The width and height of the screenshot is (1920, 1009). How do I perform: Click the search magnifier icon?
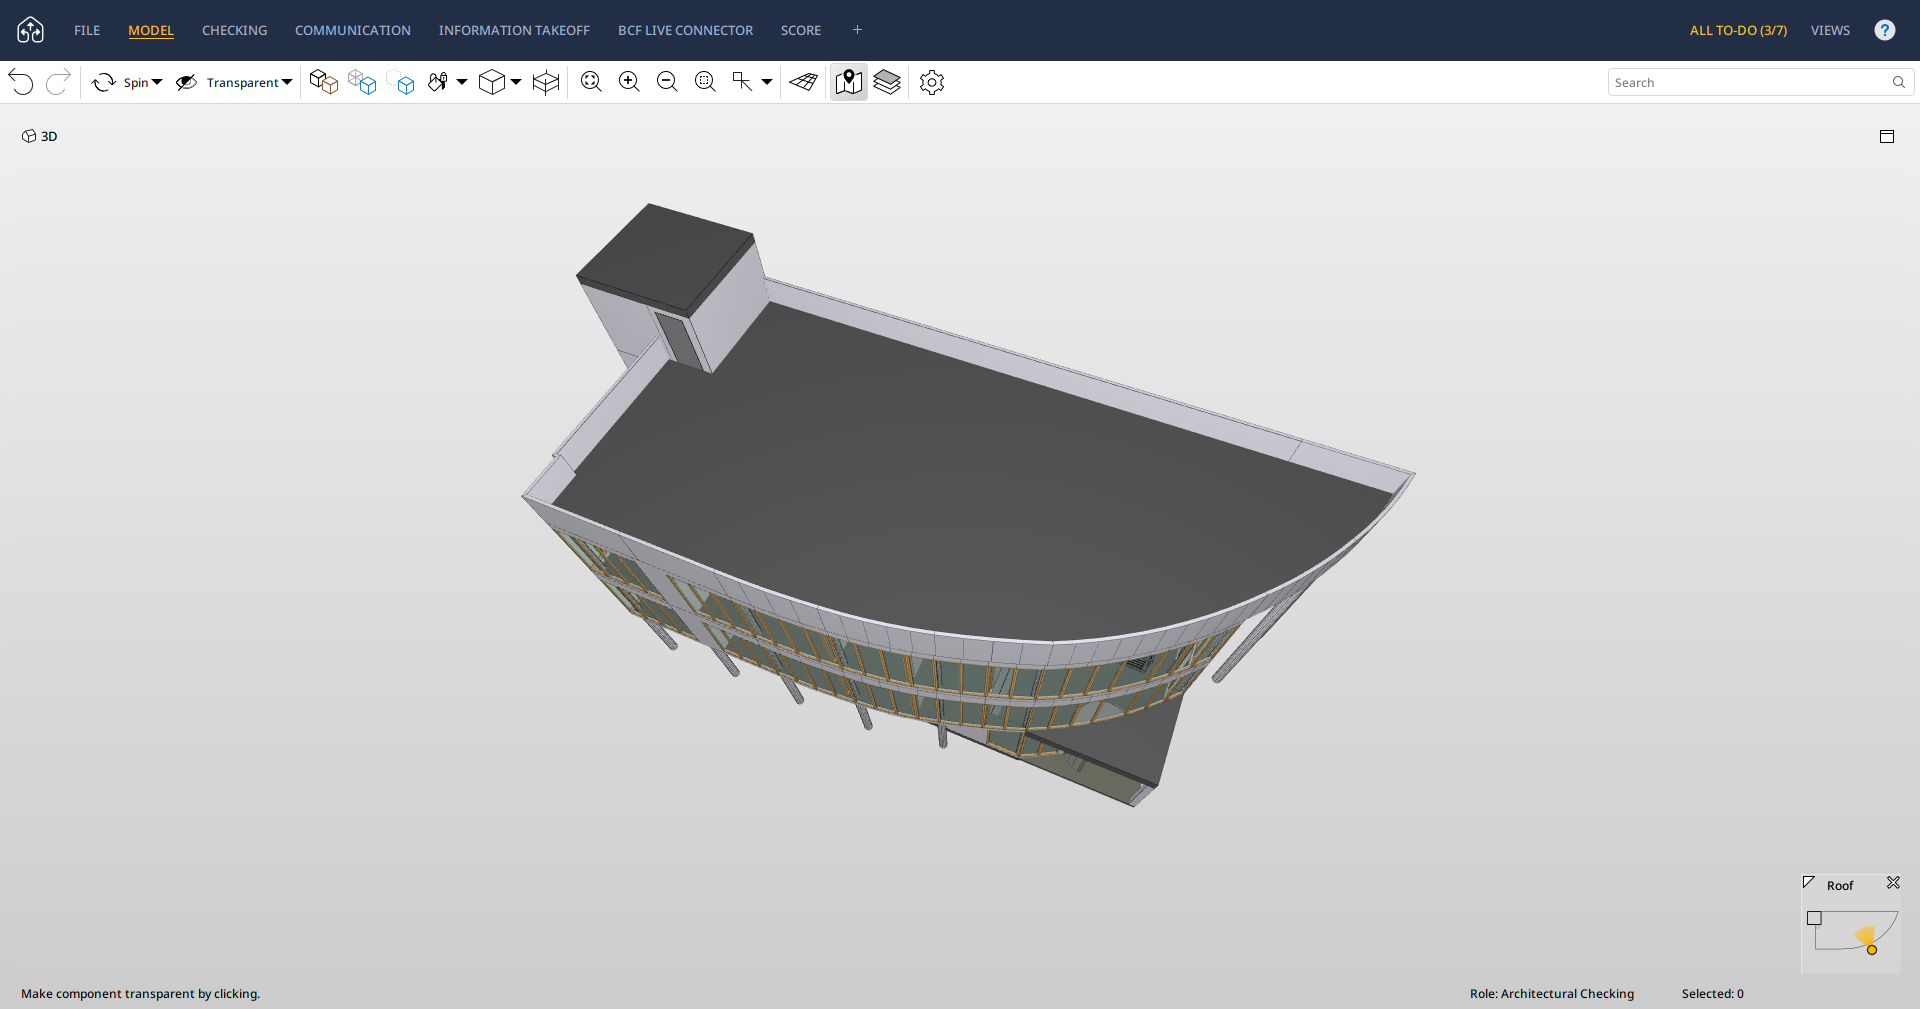pos(1899,82)
